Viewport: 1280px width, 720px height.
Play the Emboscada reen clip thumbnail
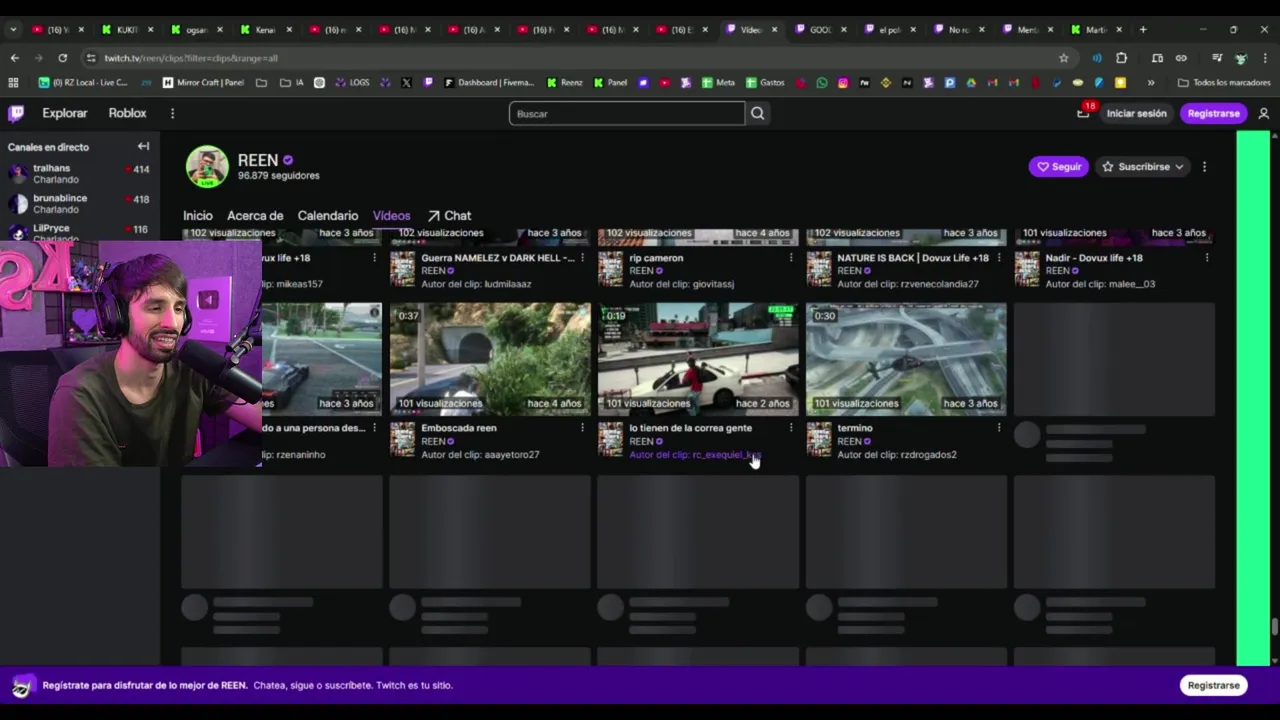tap(490, 359)
